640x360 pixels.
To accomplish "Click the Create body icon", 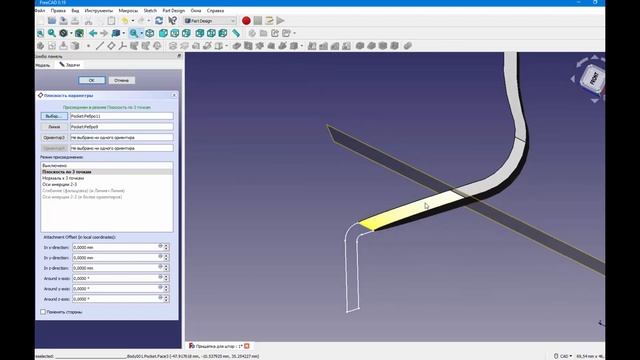I will point(40,46).
